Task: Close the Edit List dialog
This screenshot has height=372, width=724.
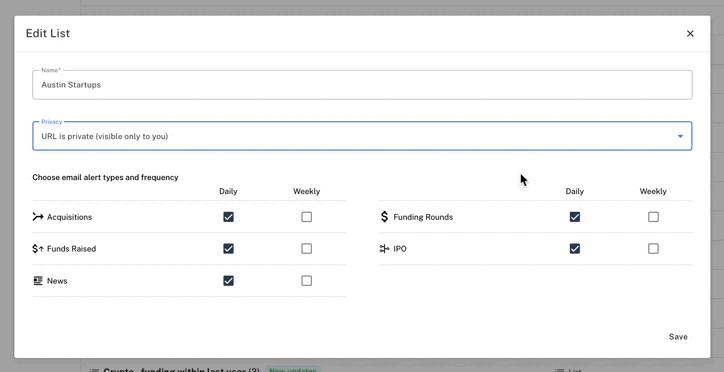Action: (690, 33)
